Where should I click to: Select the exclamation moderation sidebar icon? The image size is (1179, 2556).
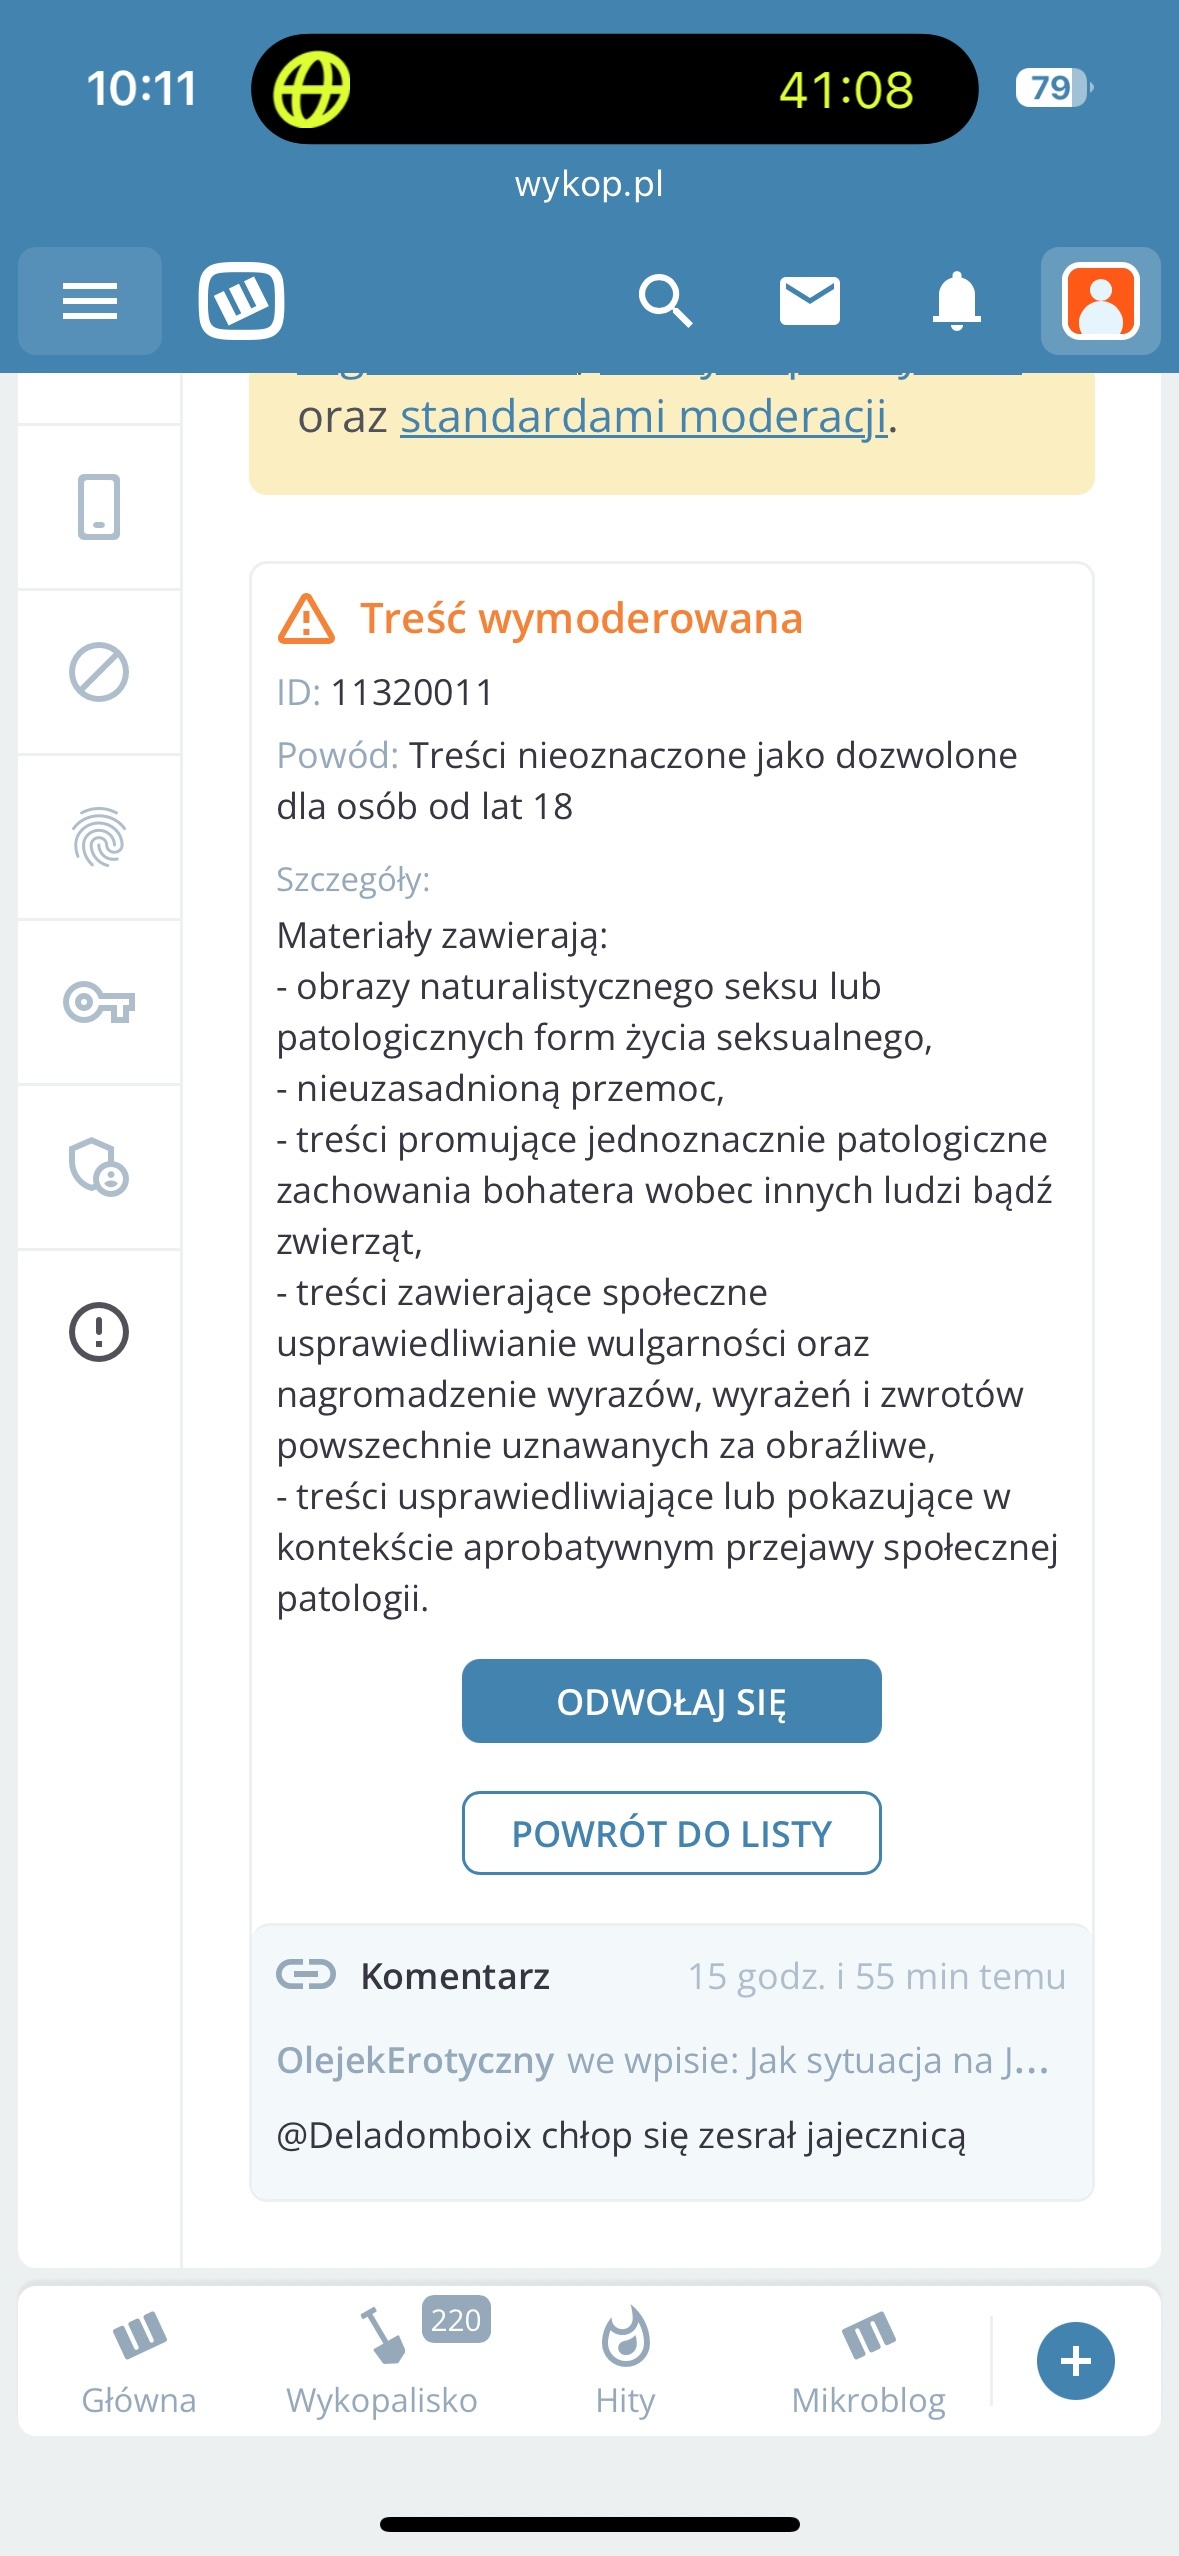pyautogui.click(x=99, y=1332)
